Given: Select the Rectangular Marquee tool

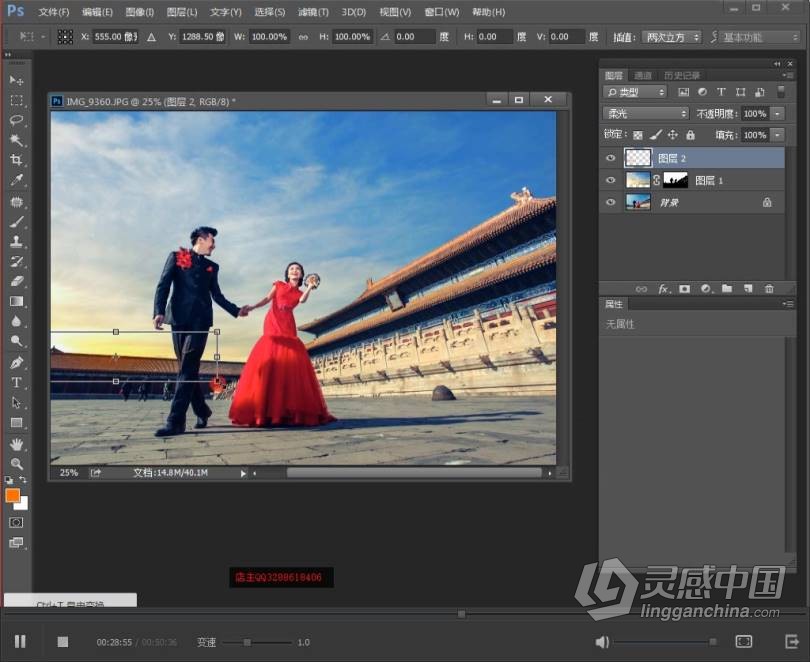Looking at the screenshot, I should 17,100.
